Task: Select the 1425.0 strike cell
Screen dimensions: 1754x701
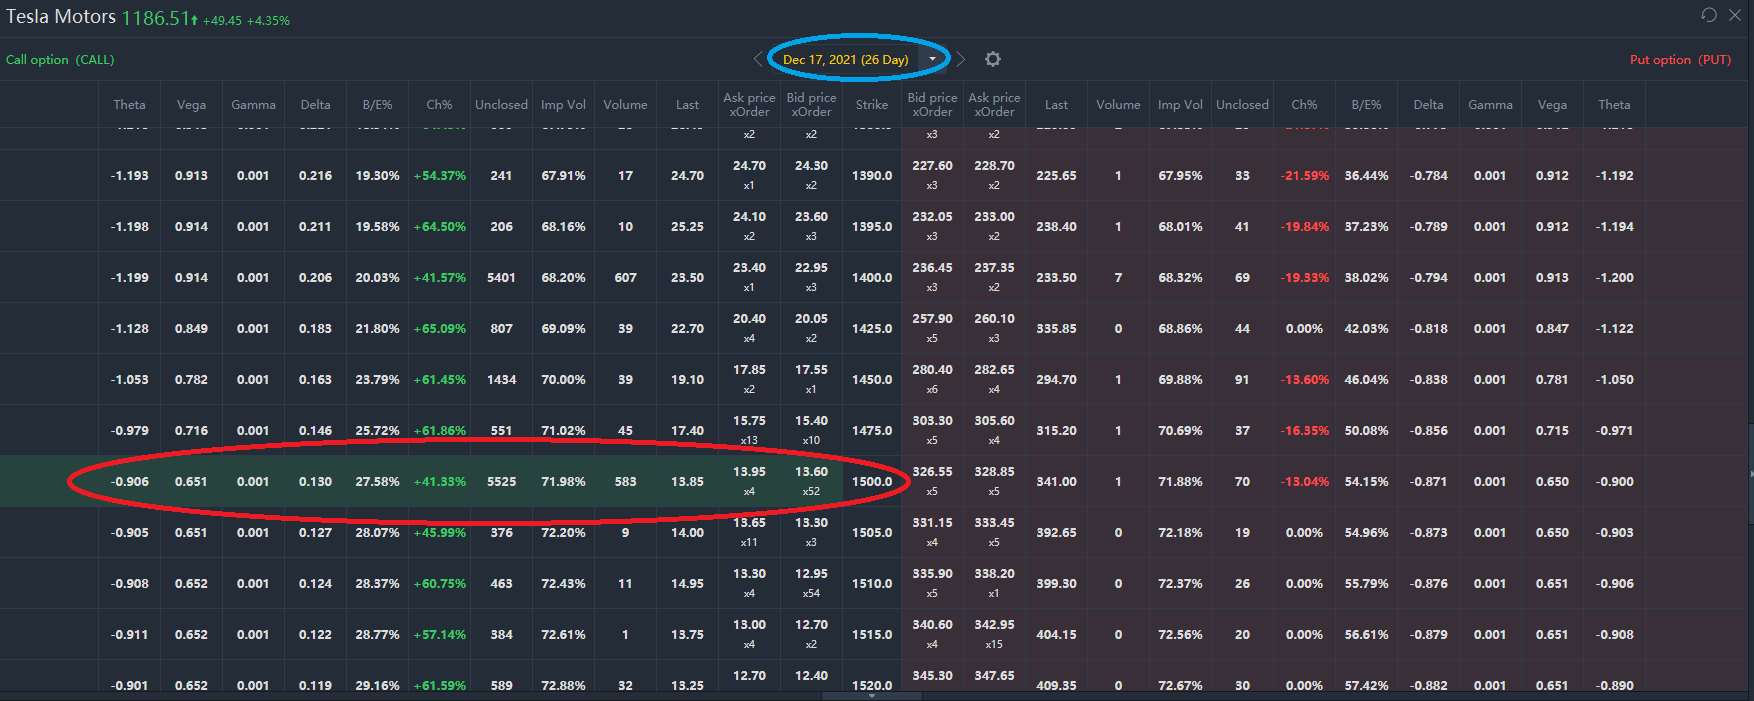Action: 872,329
